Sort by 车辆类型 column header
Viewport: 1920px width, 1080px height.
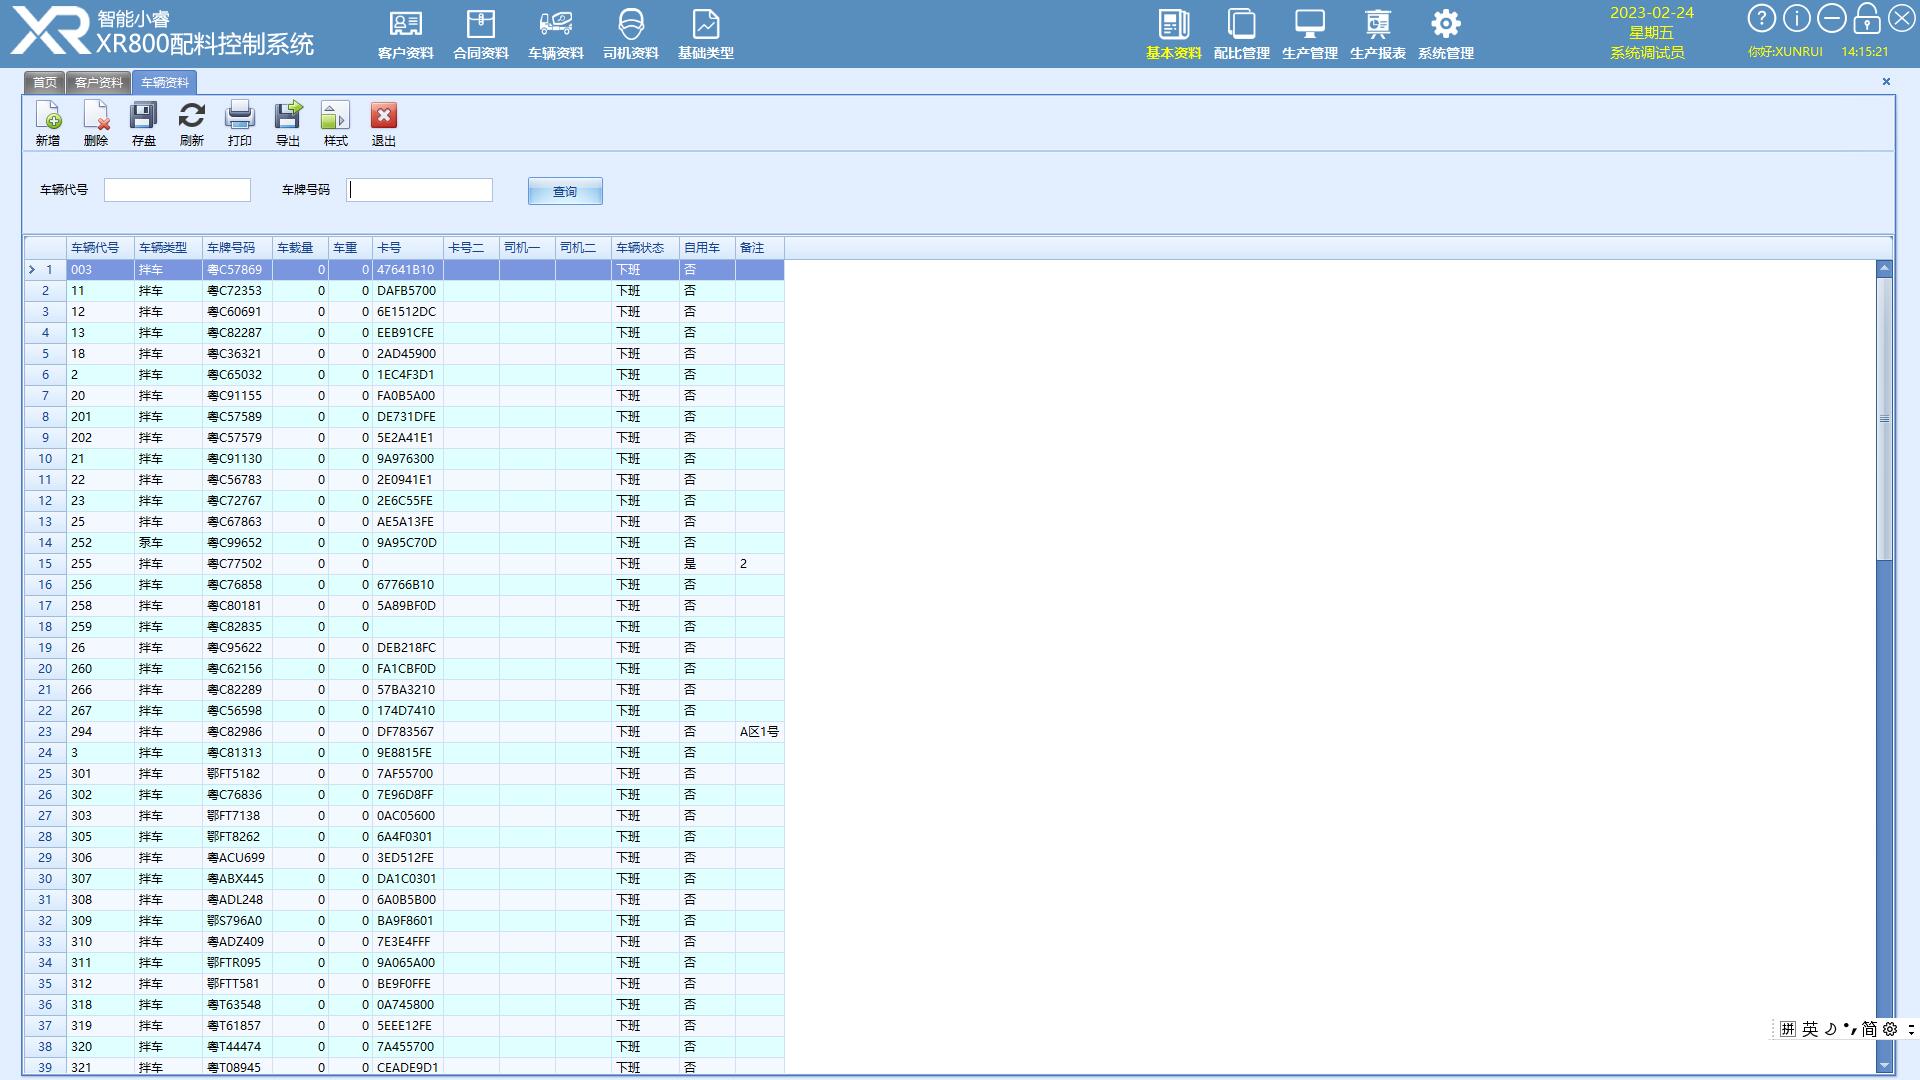[168, 248]
